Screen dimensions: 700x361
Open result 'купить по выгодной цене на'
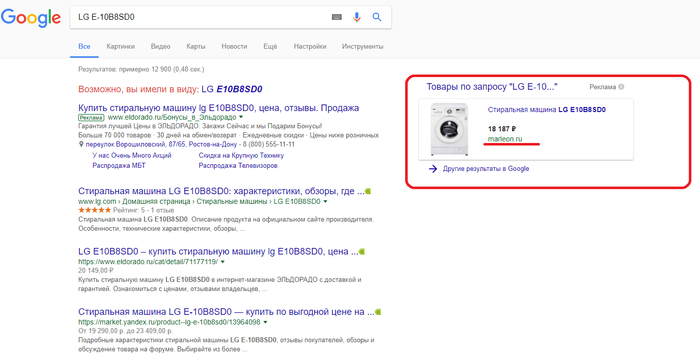tap(226, 312)
